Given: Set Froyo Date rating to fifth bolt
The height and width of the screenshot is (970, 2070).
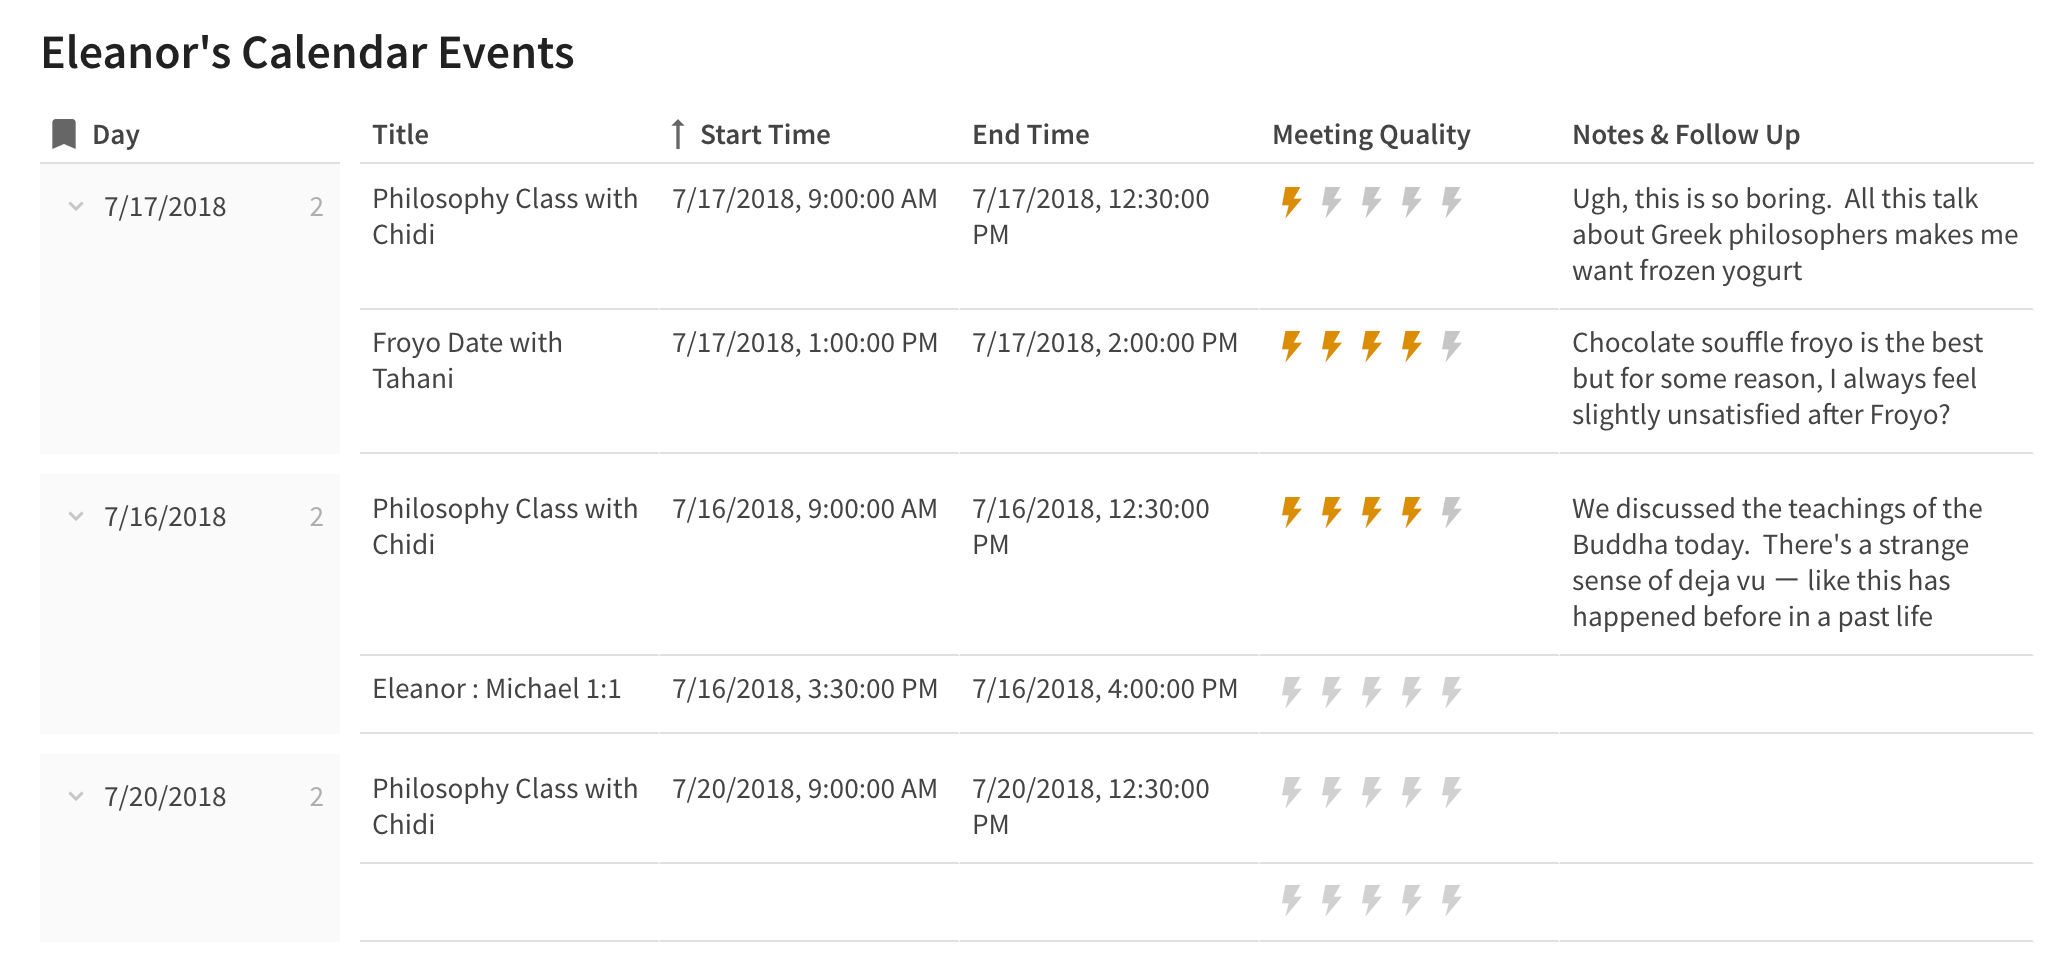Looking at the screenshot, I should [1451, 346].
